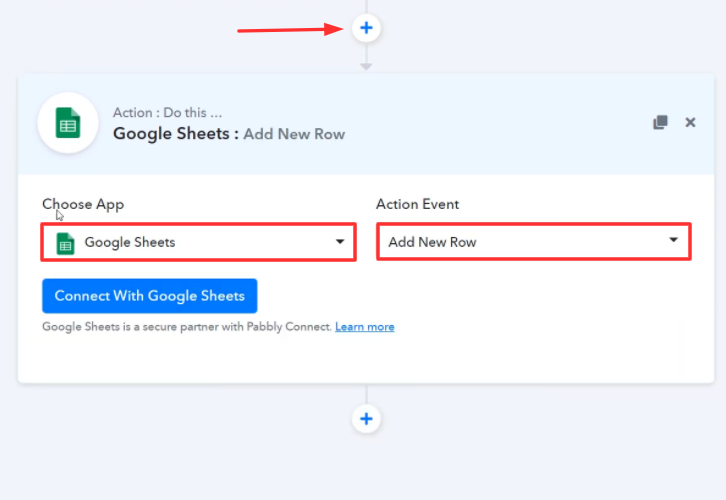Open the Learn more link

pyautogui.click(x=365, y=327)
